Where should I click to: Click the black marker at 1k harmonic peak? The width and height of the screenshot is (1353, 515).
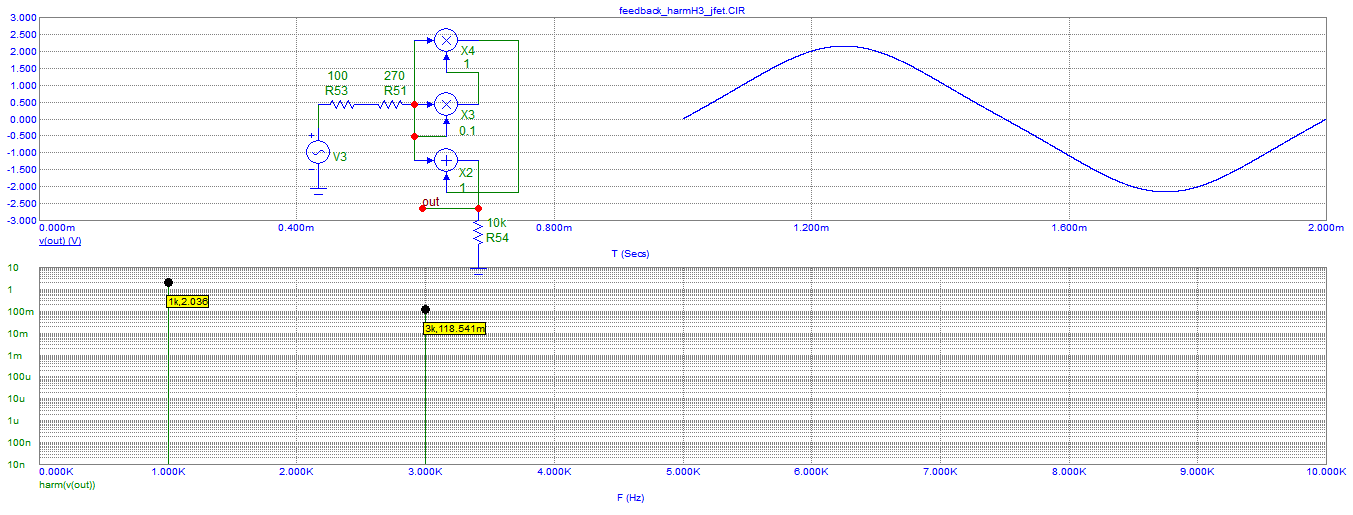pos(168,283)
